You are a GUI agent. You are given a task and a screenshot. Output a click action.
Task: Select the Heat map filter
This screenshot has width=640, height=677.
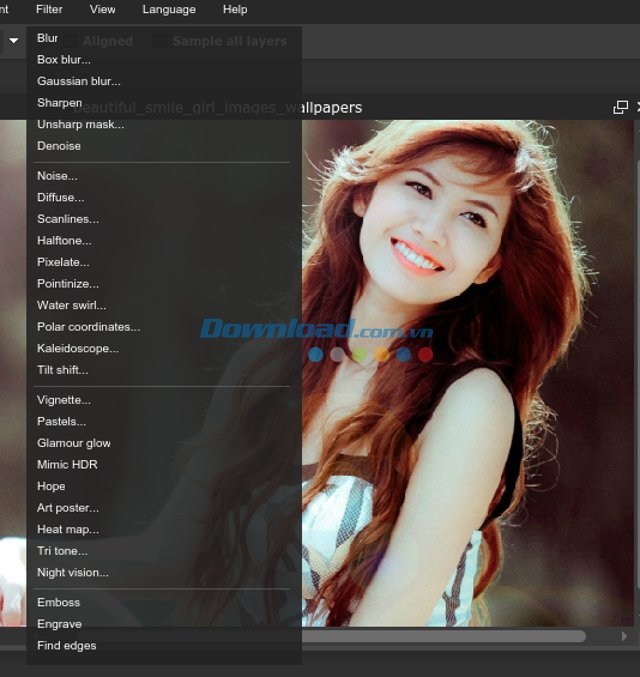pyautogui.click(x=68, y=529)
